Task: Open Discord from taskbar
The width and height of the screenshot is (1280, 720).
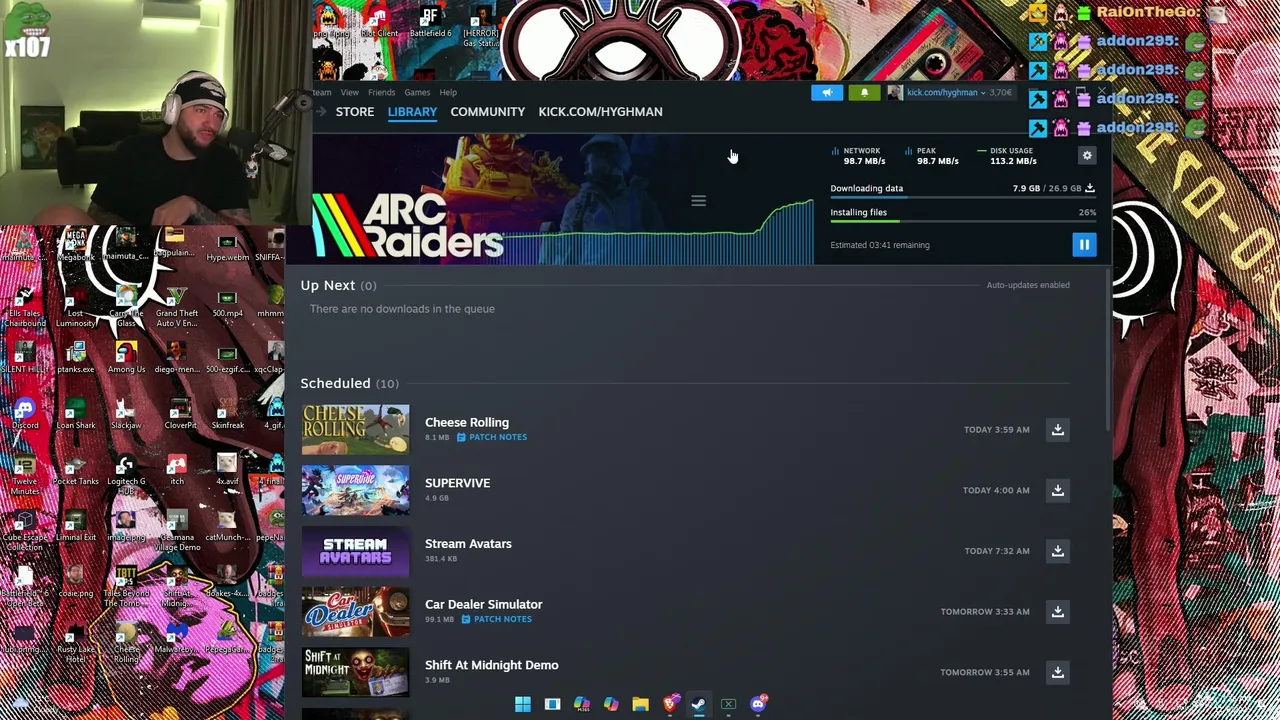Action: [x=758, y=704]
